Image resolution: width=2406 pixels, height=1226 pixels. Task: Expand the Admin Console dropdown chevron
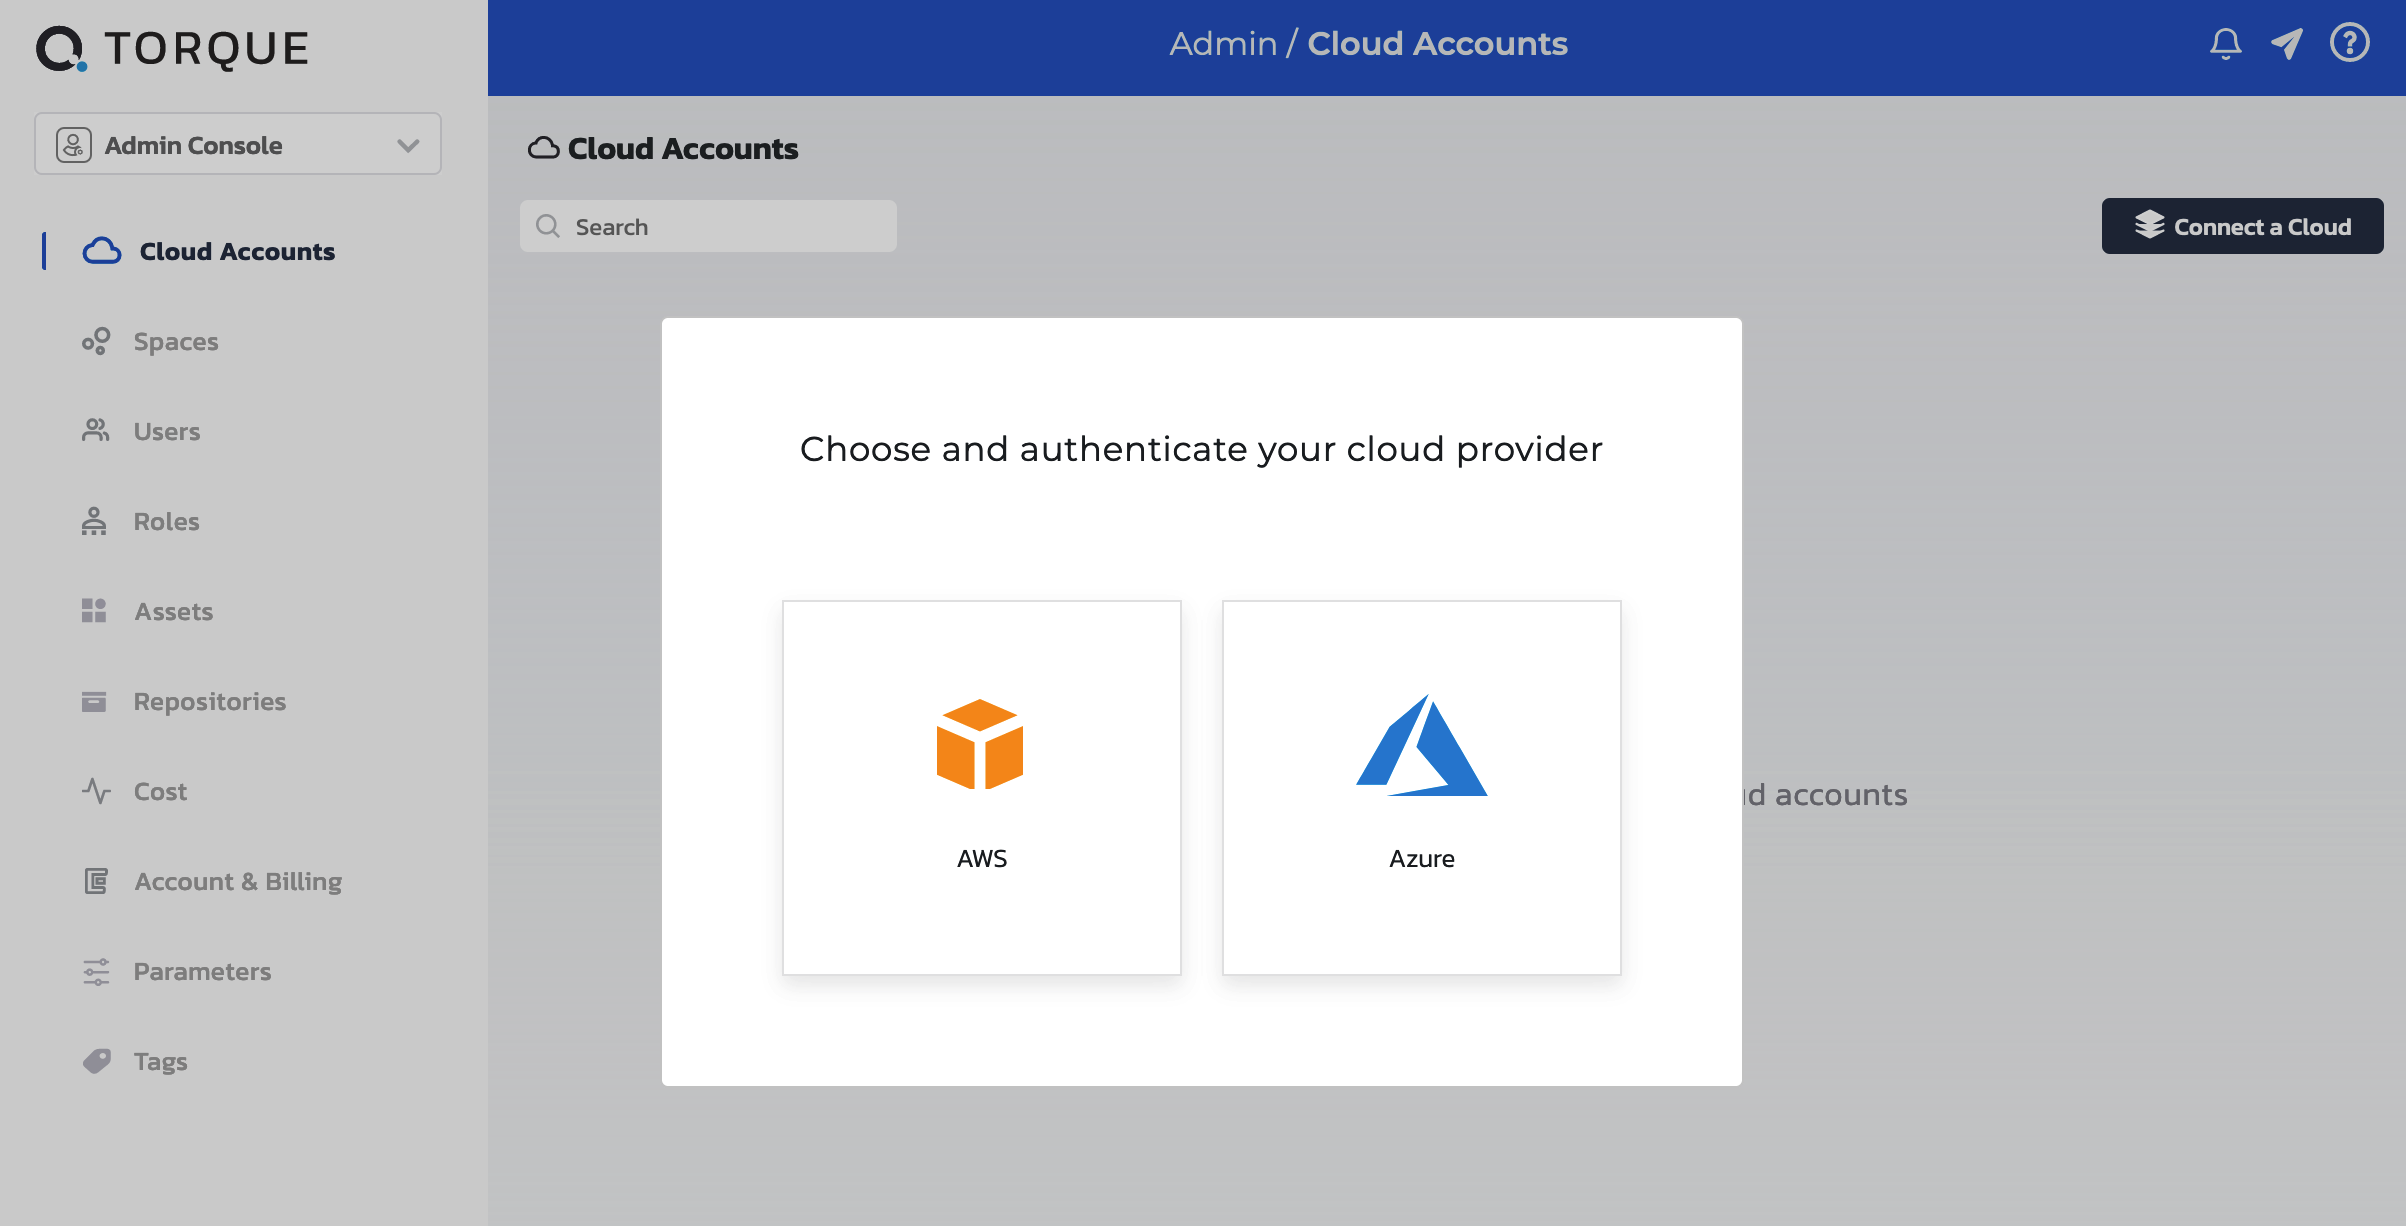coord(408,146)
